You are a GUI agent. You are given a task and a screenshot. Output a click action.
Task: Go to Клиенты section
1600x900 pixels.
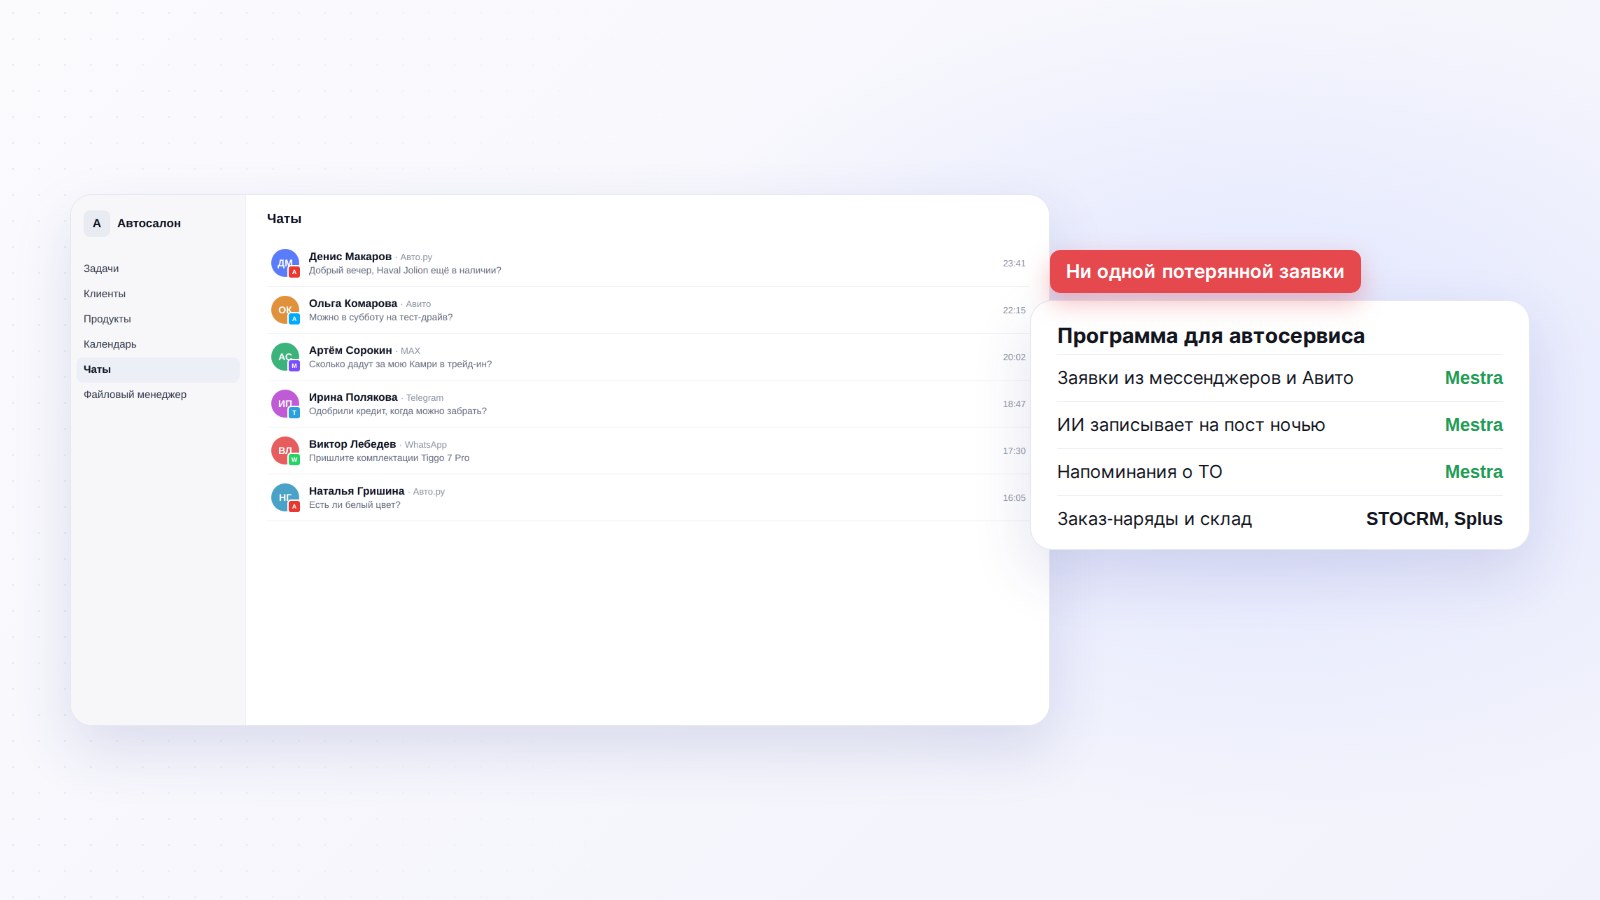[x=158, y=294]
